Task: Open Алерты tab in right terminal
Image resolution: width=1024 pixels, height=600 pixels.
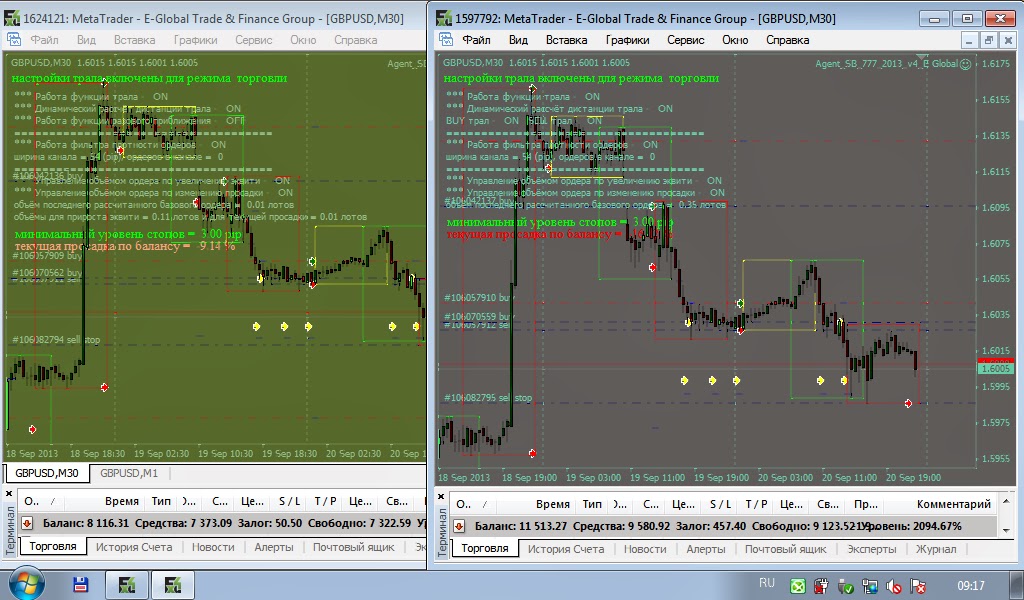Action: pos(705,549)
